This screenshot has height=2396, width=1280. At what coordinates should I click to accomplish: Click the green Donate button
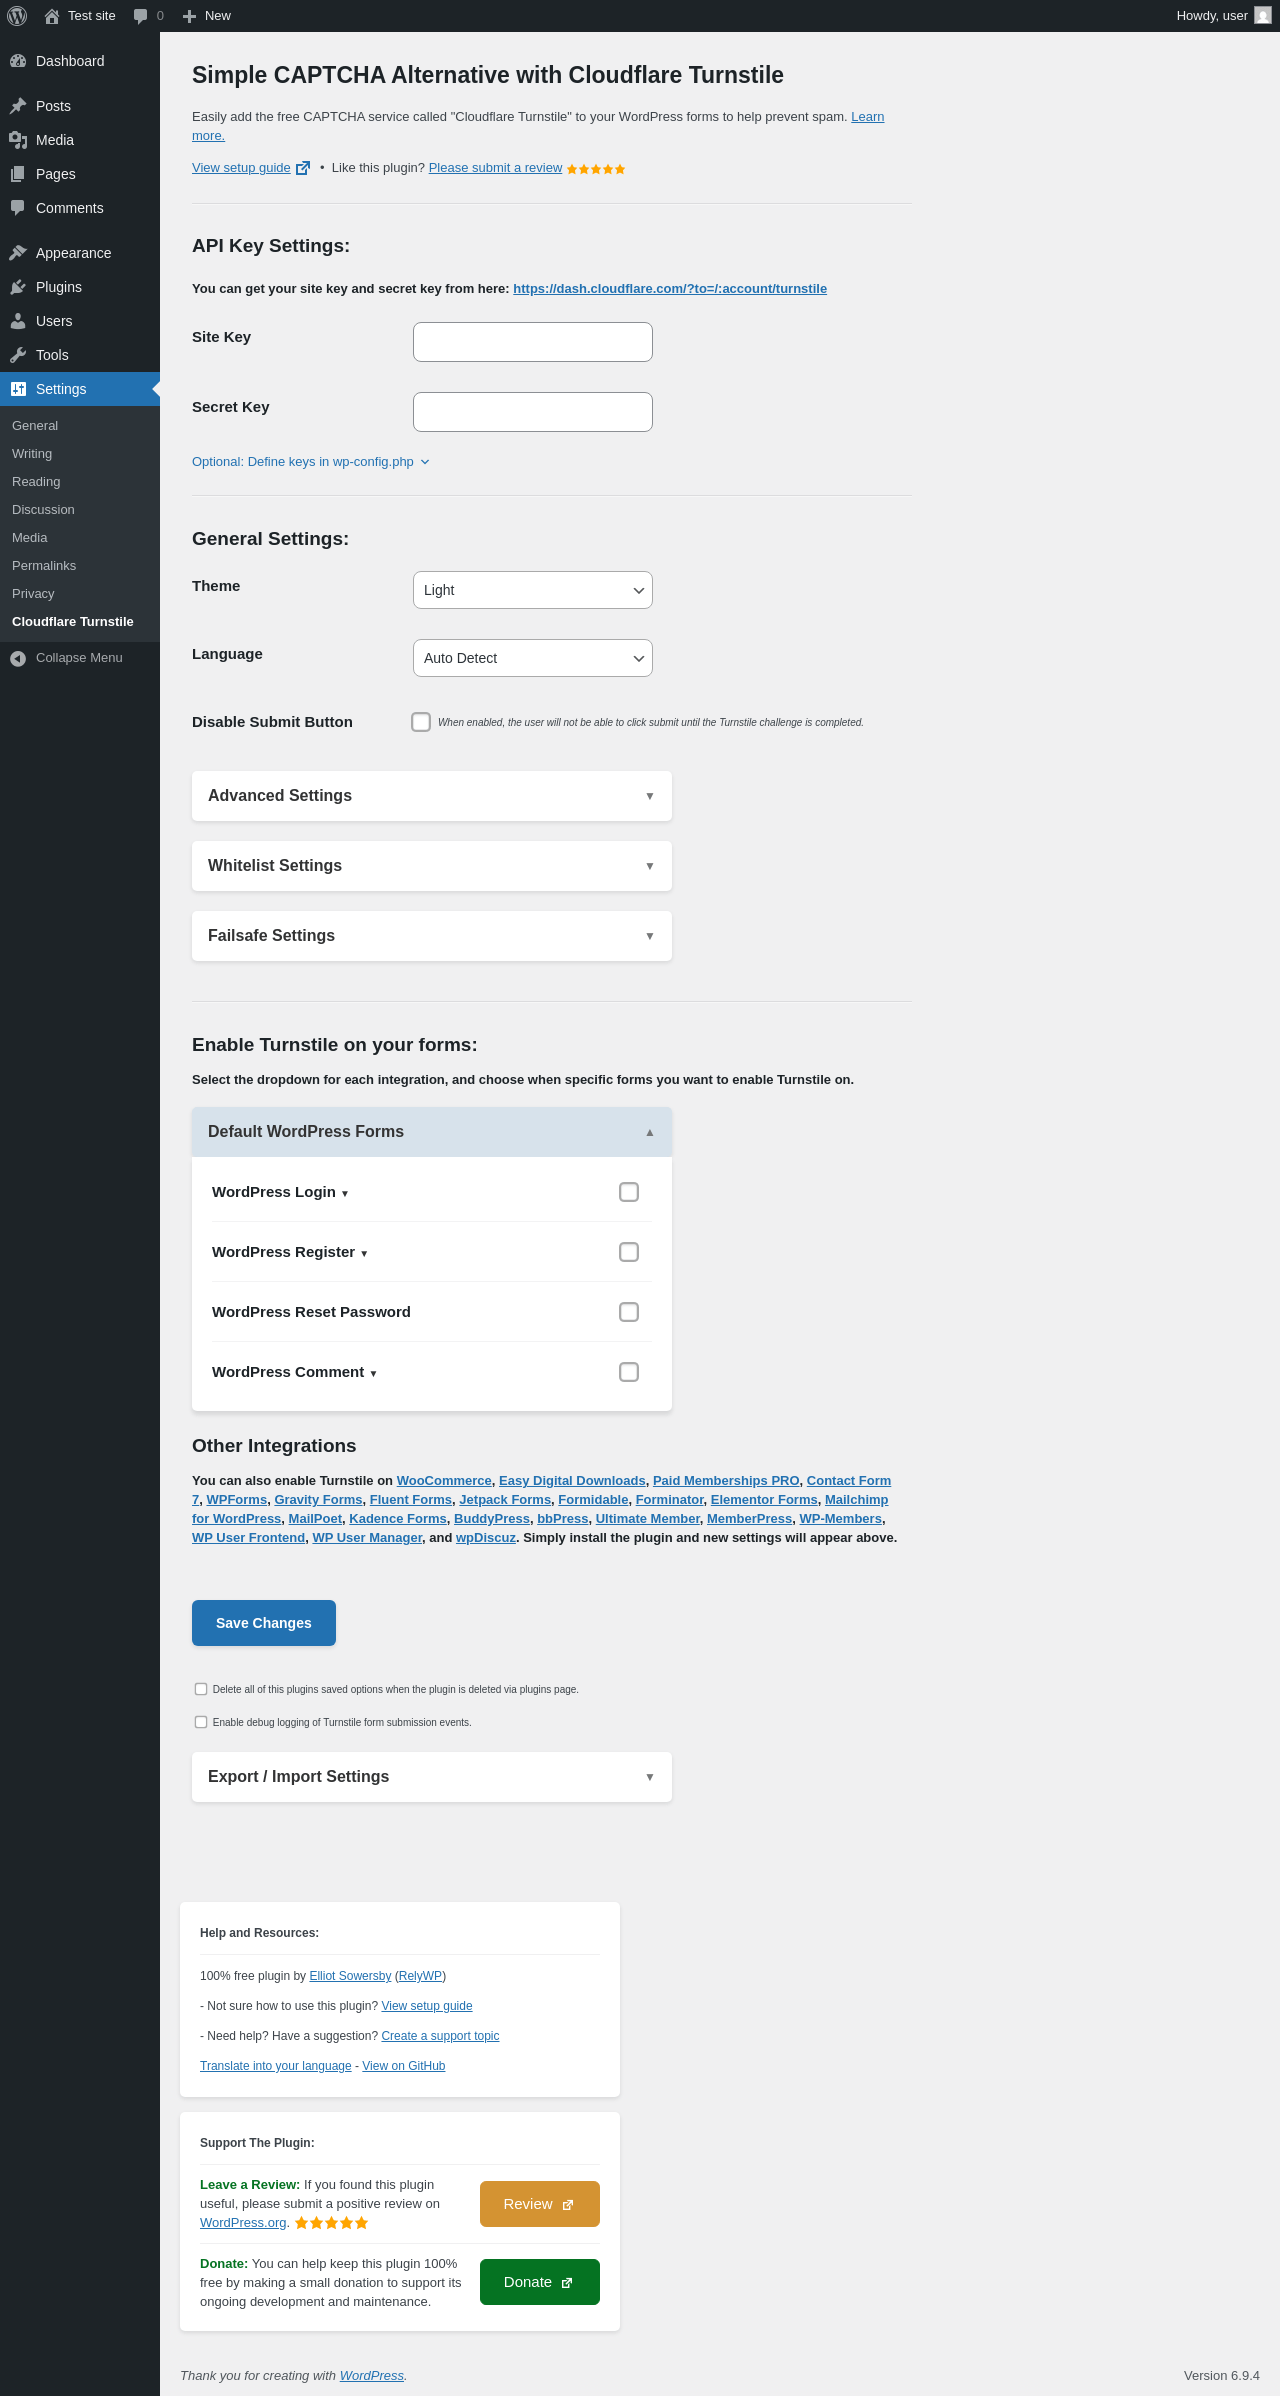[540, 2282]
